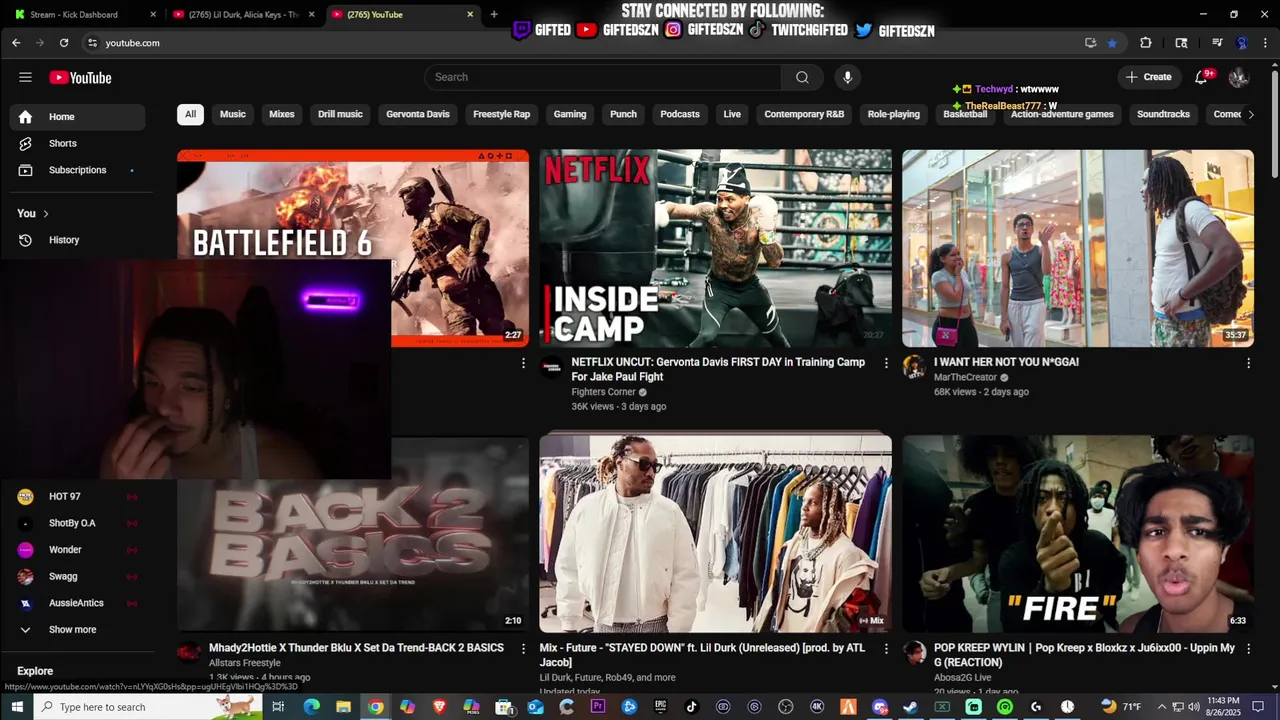Select the Drill music chip

click(340, 114)
